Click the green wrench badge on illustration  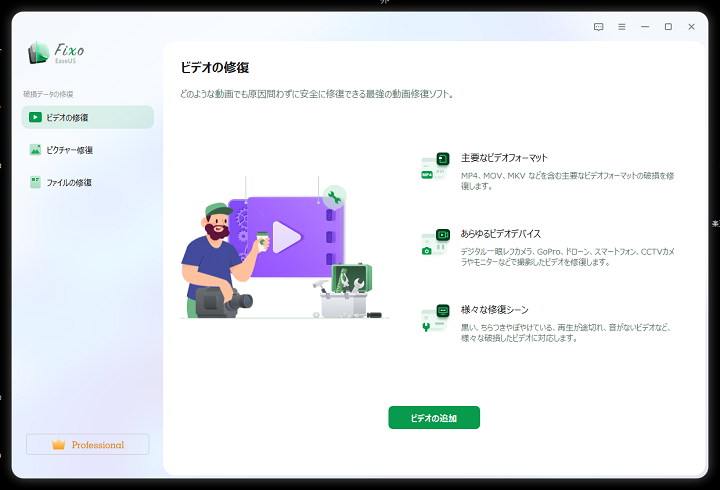tap(334, 197)
